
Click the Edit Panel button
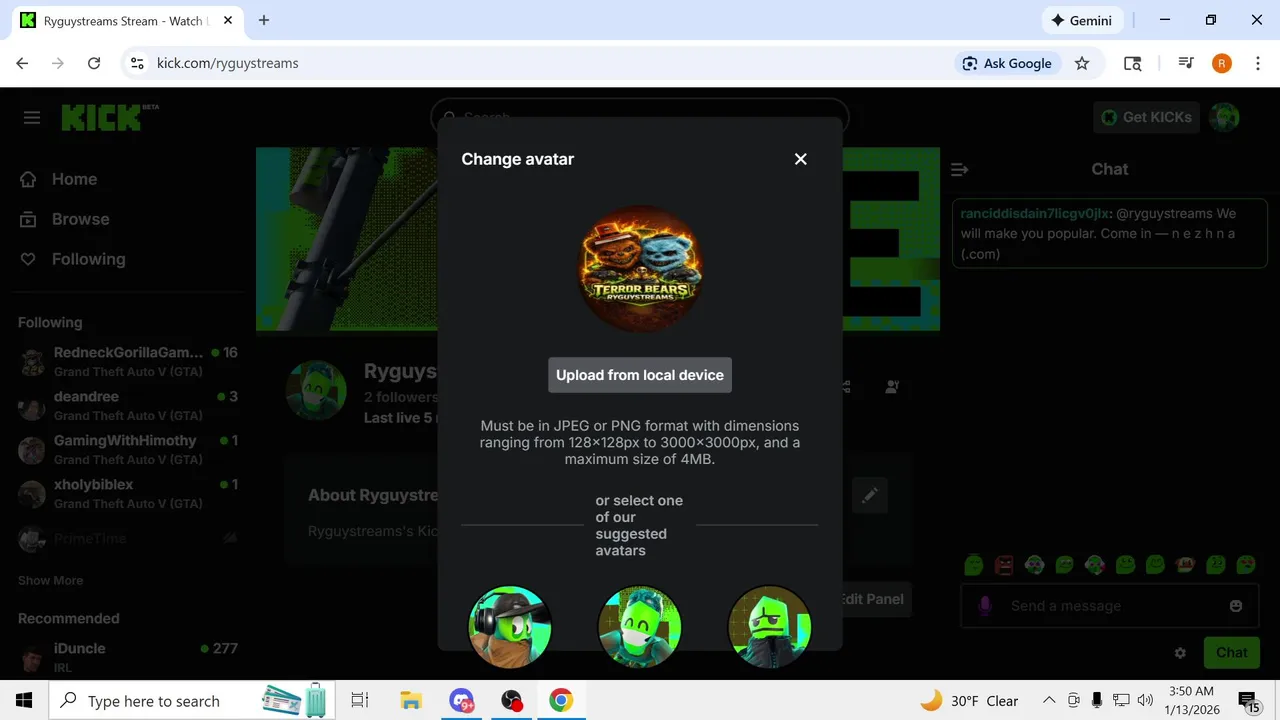click(872, 599)
